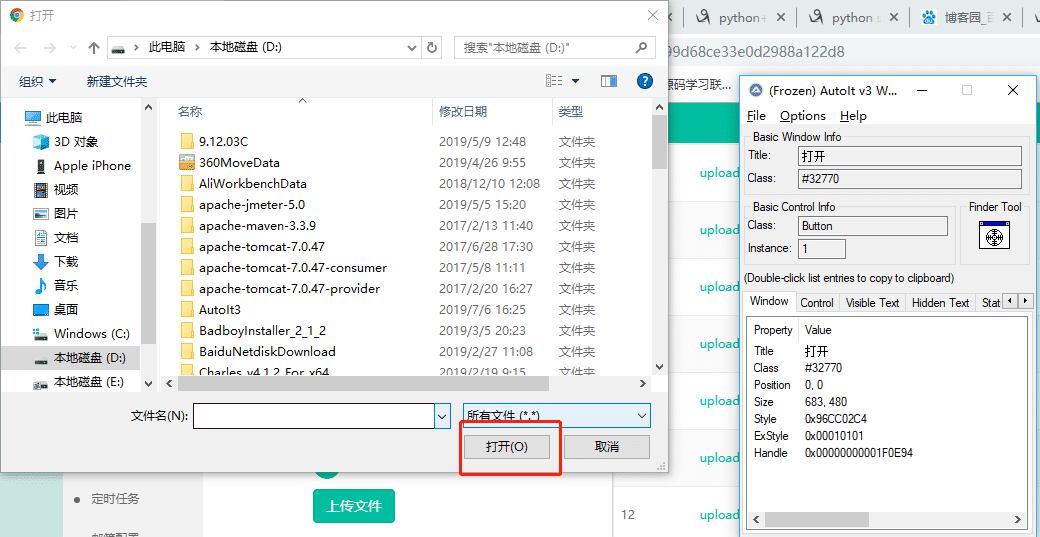Viewport: 1040px width, 537px height.
Task: Click the green 上传文件 button
Action: pyautogui.click(x=354, y=507)
